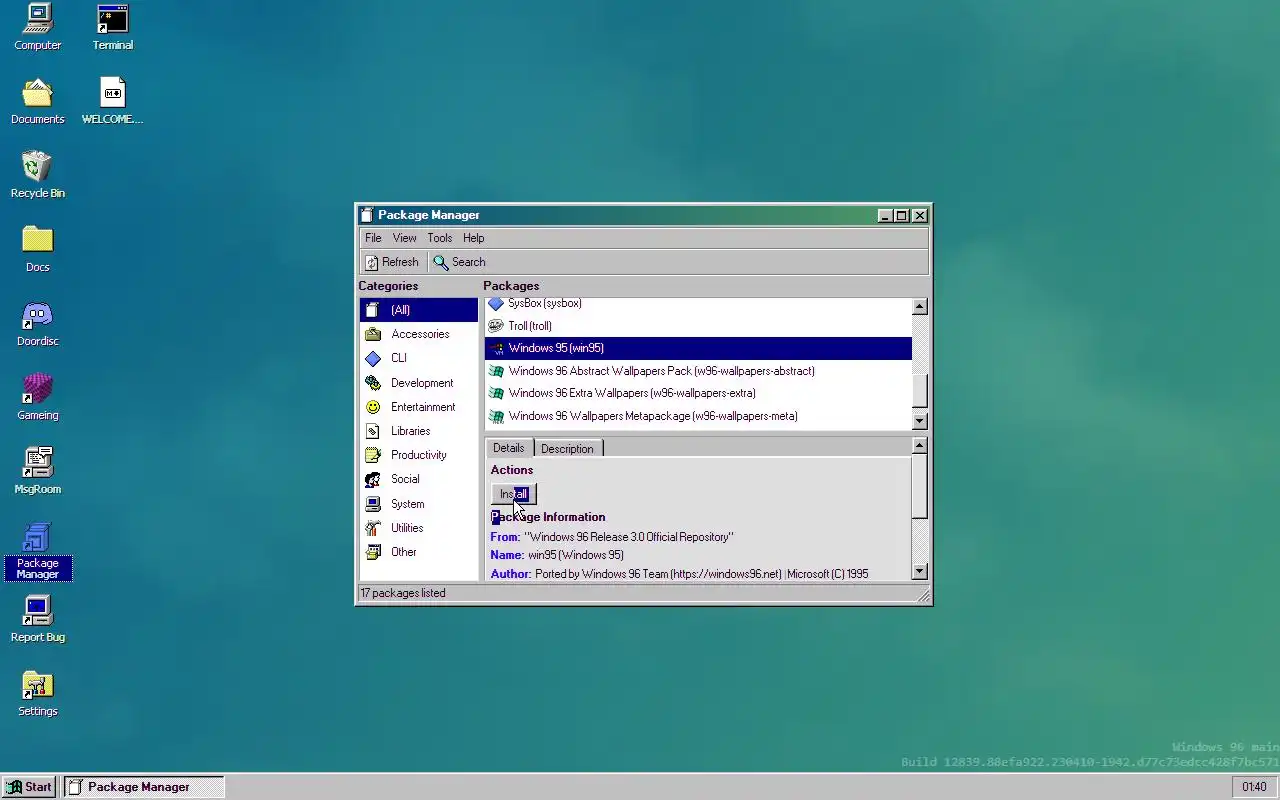Click the Other category icon
Image resolution: width=1280 pixels, height=800 pixels.
[x=373, y=552]
